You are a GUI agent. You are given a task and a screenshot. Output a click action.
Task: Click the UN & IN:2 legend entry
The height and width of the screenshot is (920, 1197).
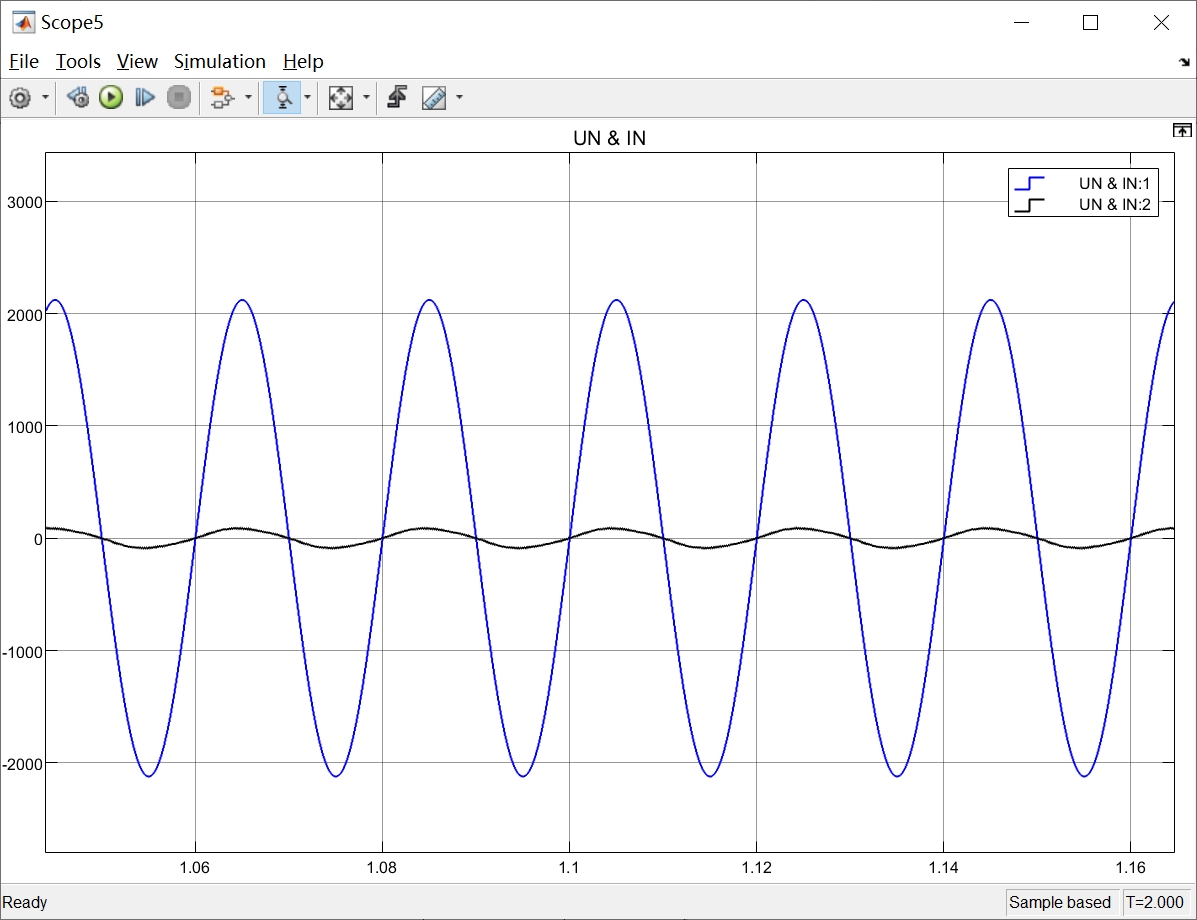tap(1114, 205)
